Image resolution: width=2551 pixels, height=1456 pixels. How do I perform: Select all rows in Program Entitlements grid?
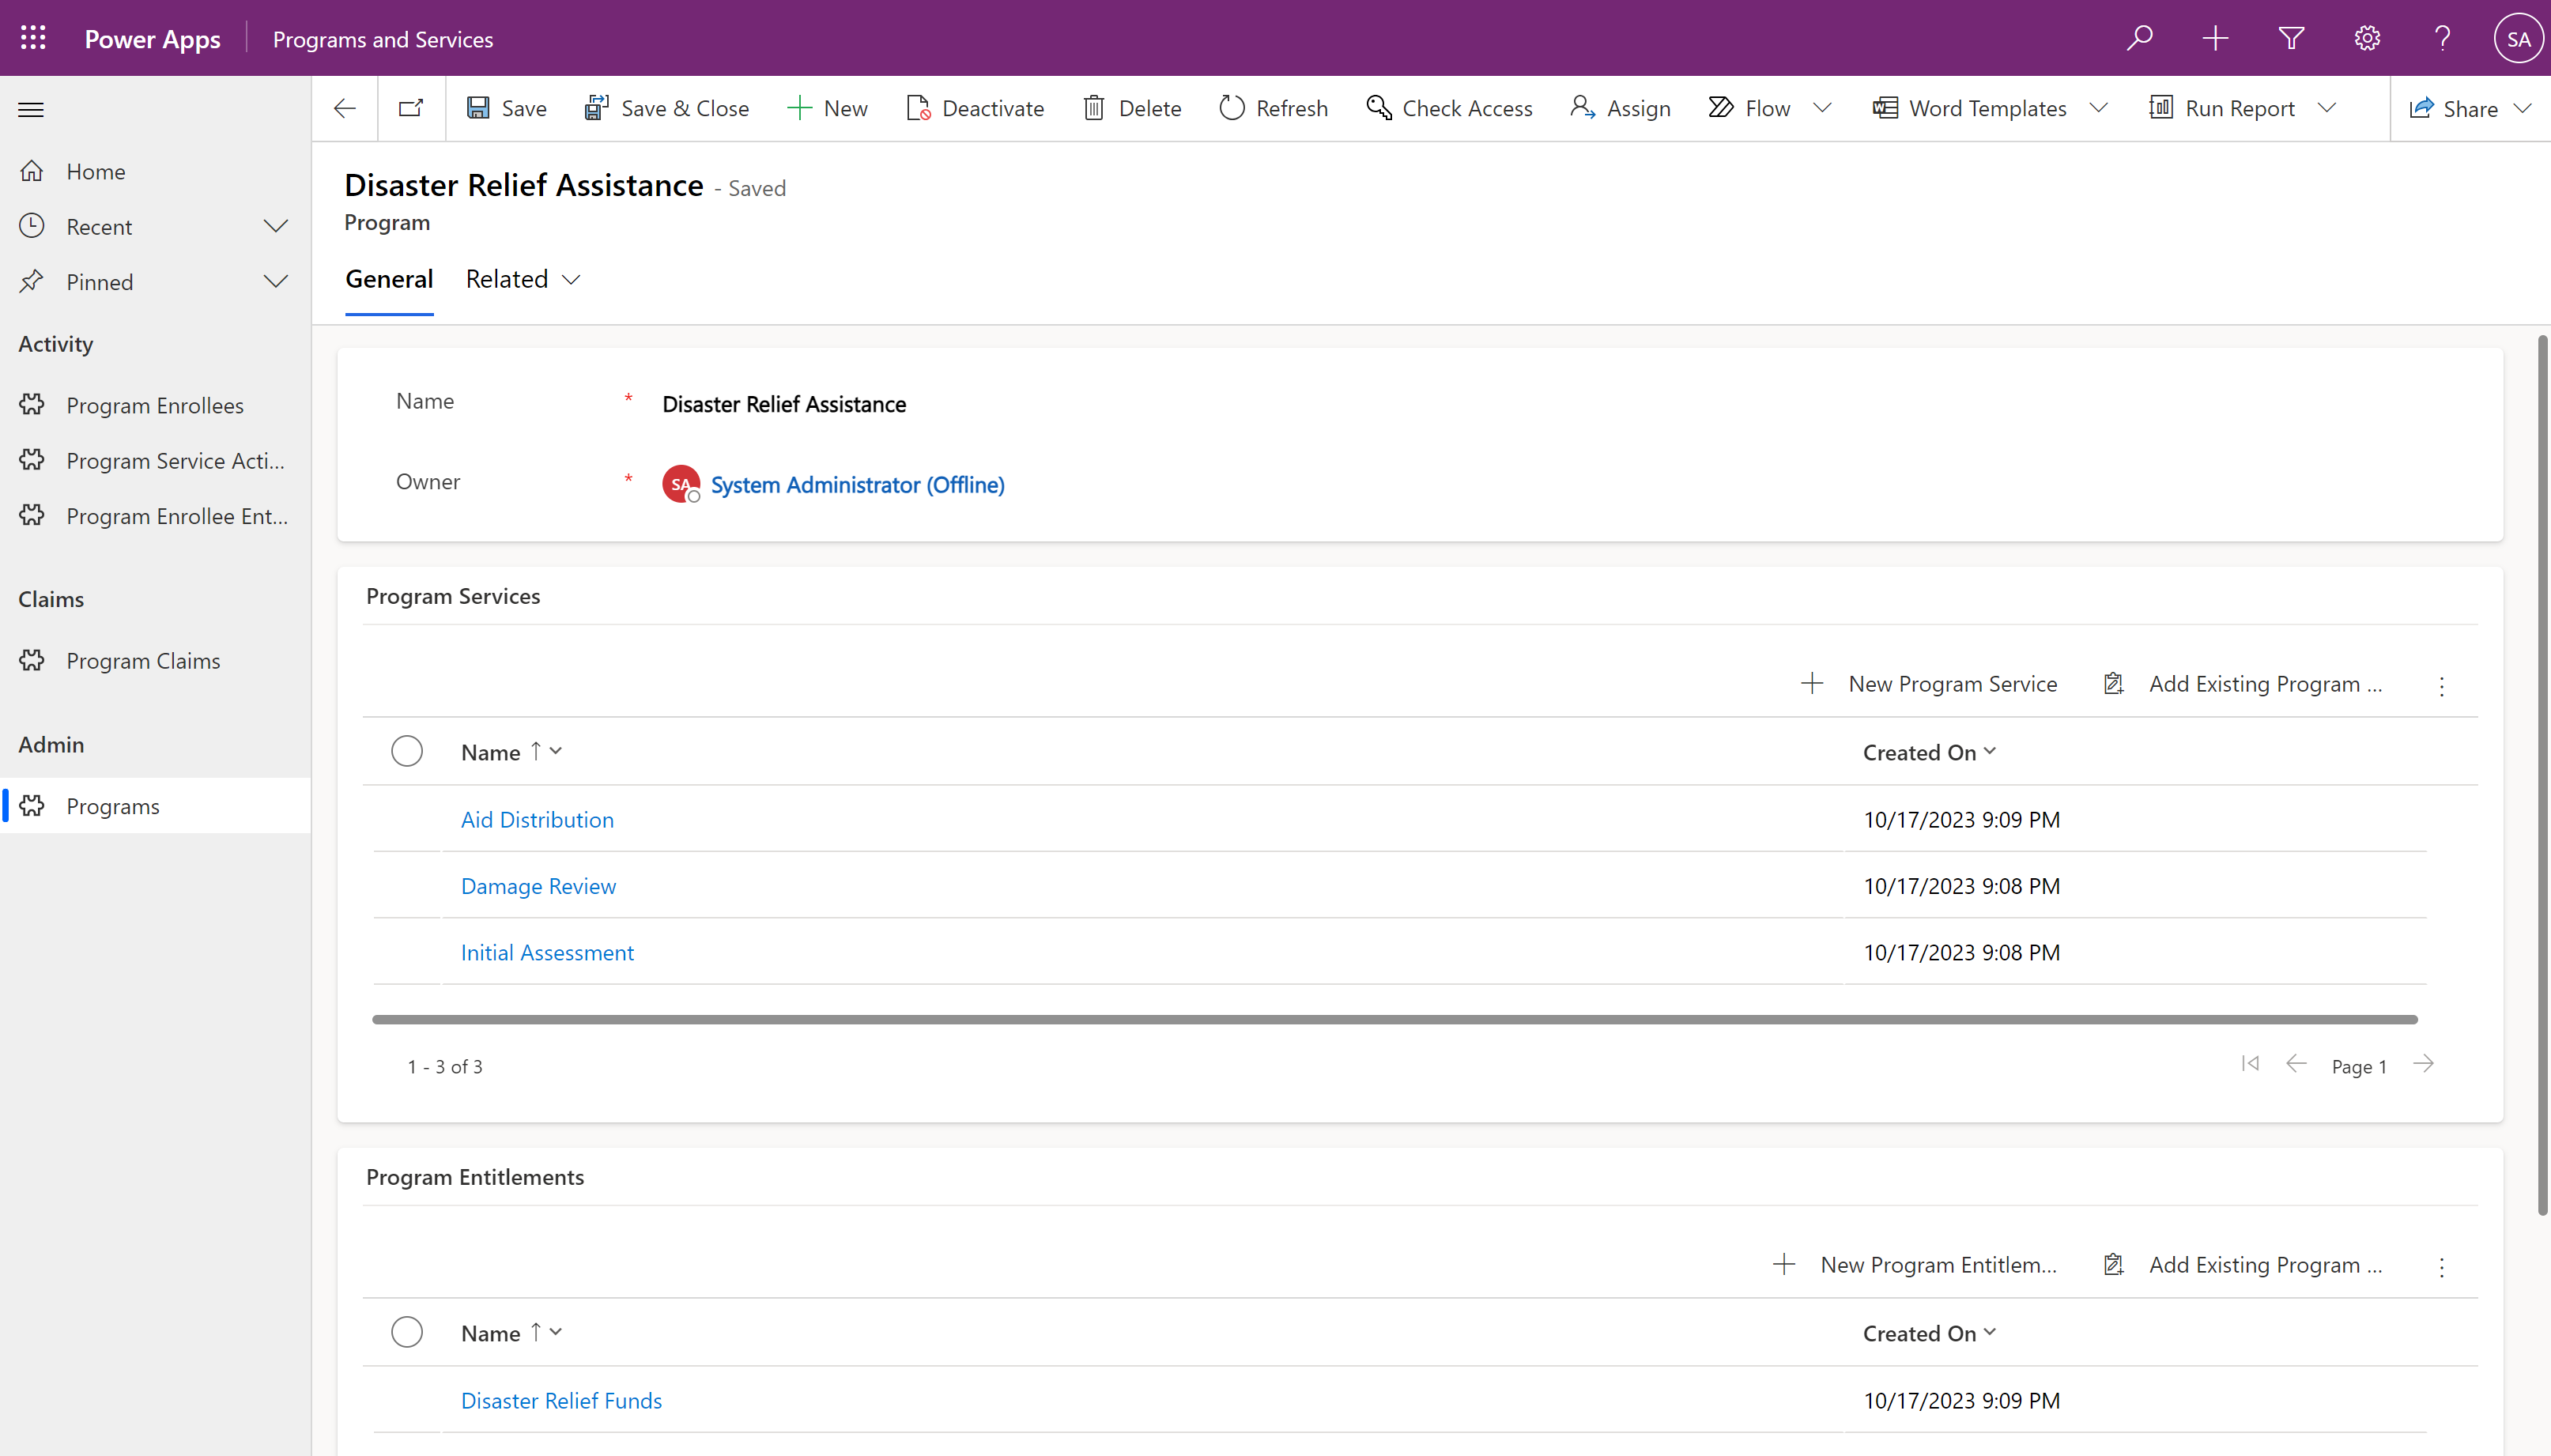(407, 1332)
